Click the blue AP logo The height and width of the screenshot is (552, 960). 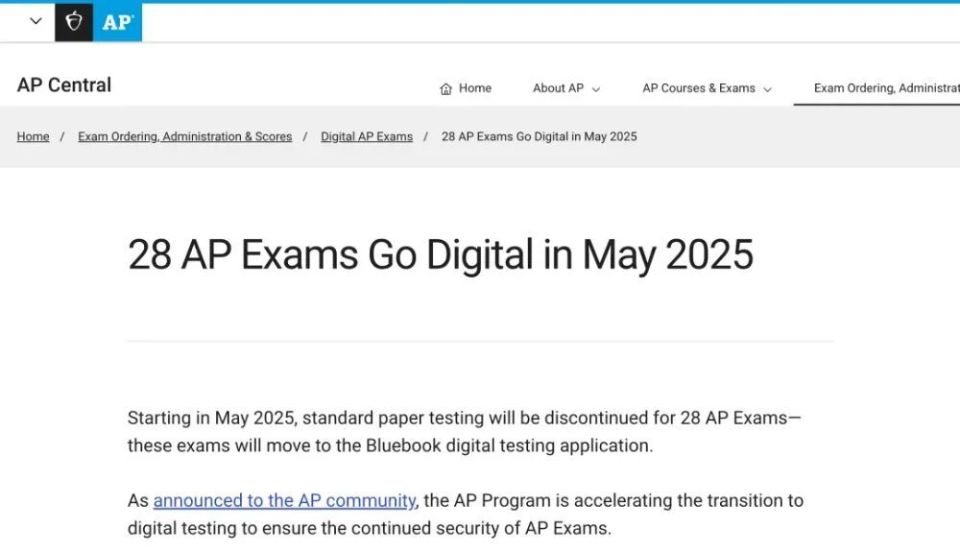coord(117,22)
